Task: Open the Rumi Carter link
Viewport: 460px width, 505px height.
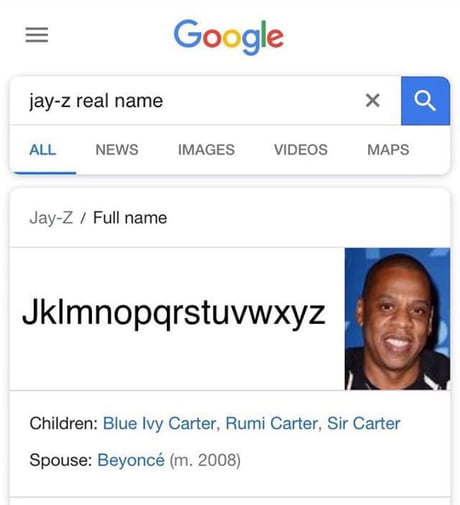Action: click(x=272, y=424)
